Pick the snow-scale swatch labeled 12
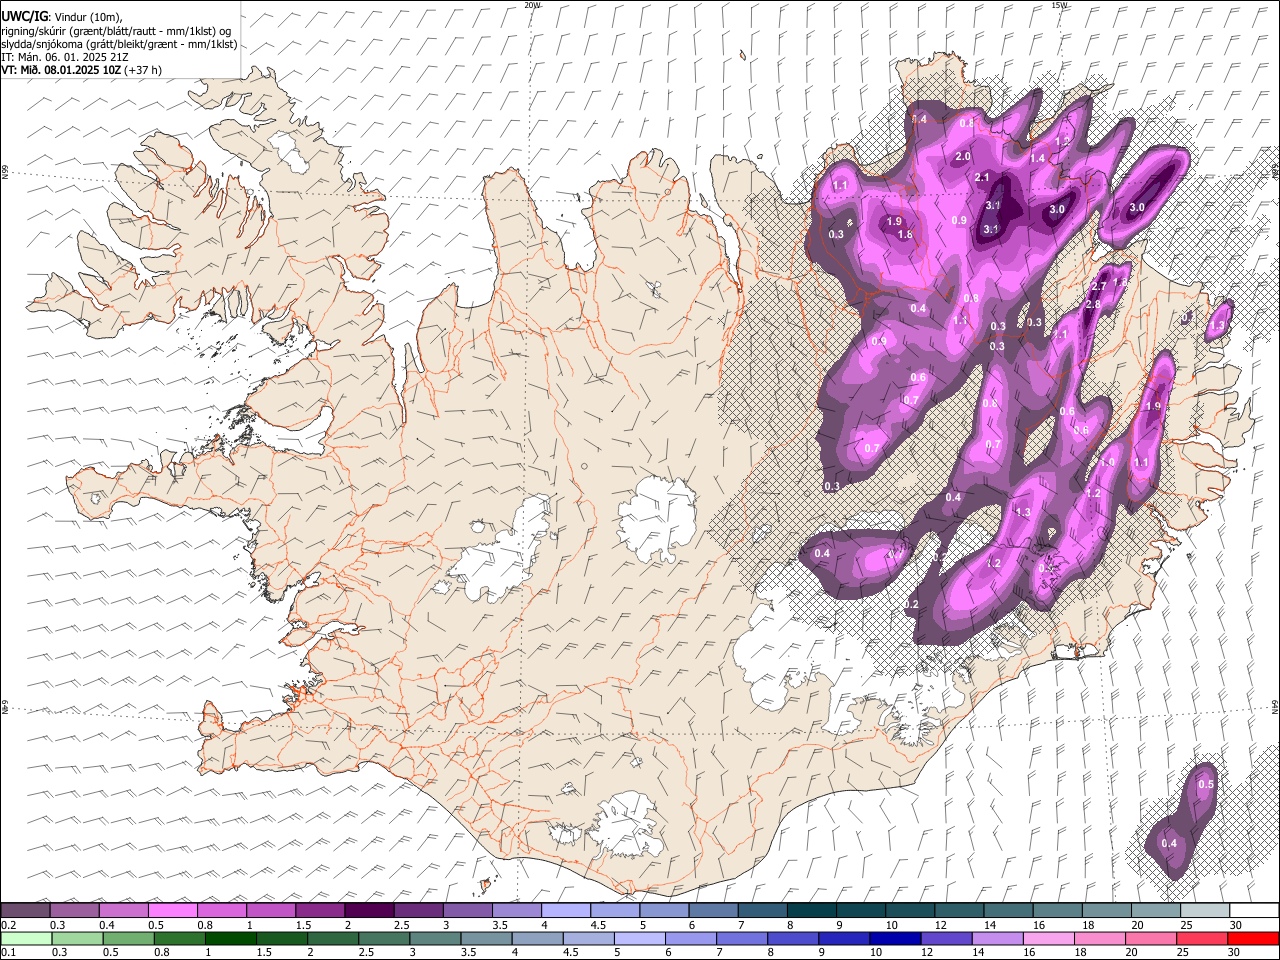 point(958,910)
